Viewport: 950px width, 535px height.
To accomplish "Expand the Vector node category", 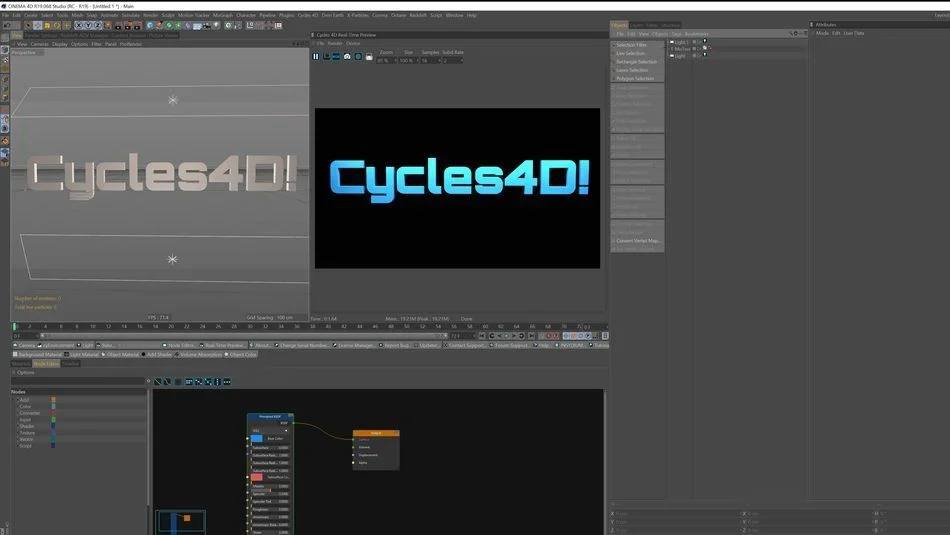I will point(25,439).
